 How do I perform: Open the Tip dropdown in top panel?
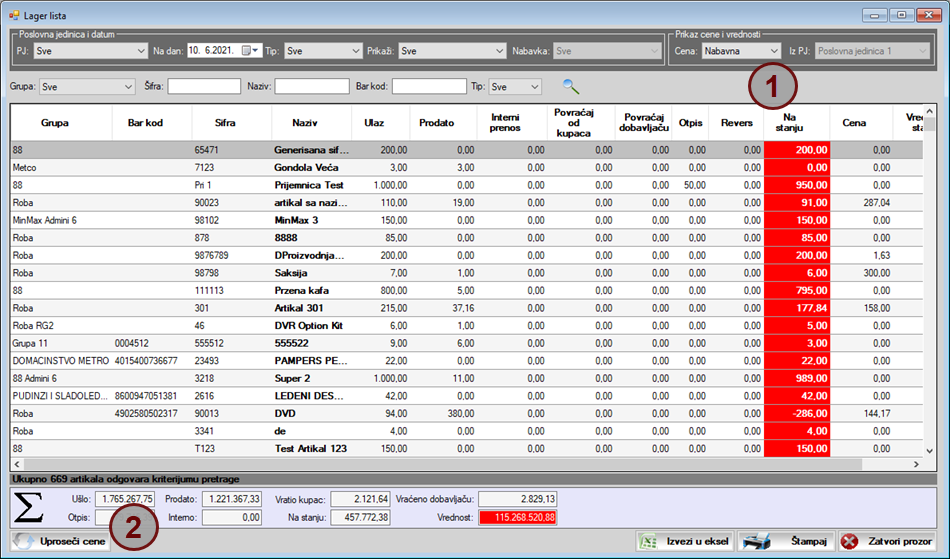coord(324,51)
